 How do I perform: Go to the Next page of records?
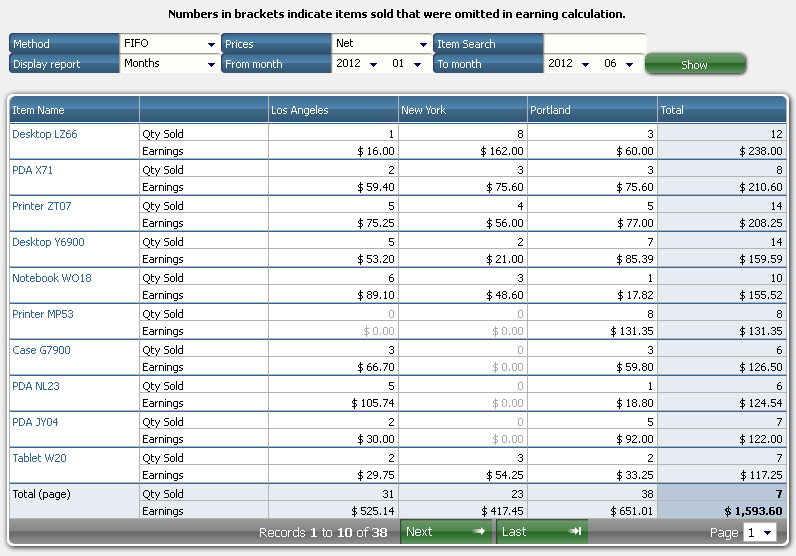click(x=445, y=532)
